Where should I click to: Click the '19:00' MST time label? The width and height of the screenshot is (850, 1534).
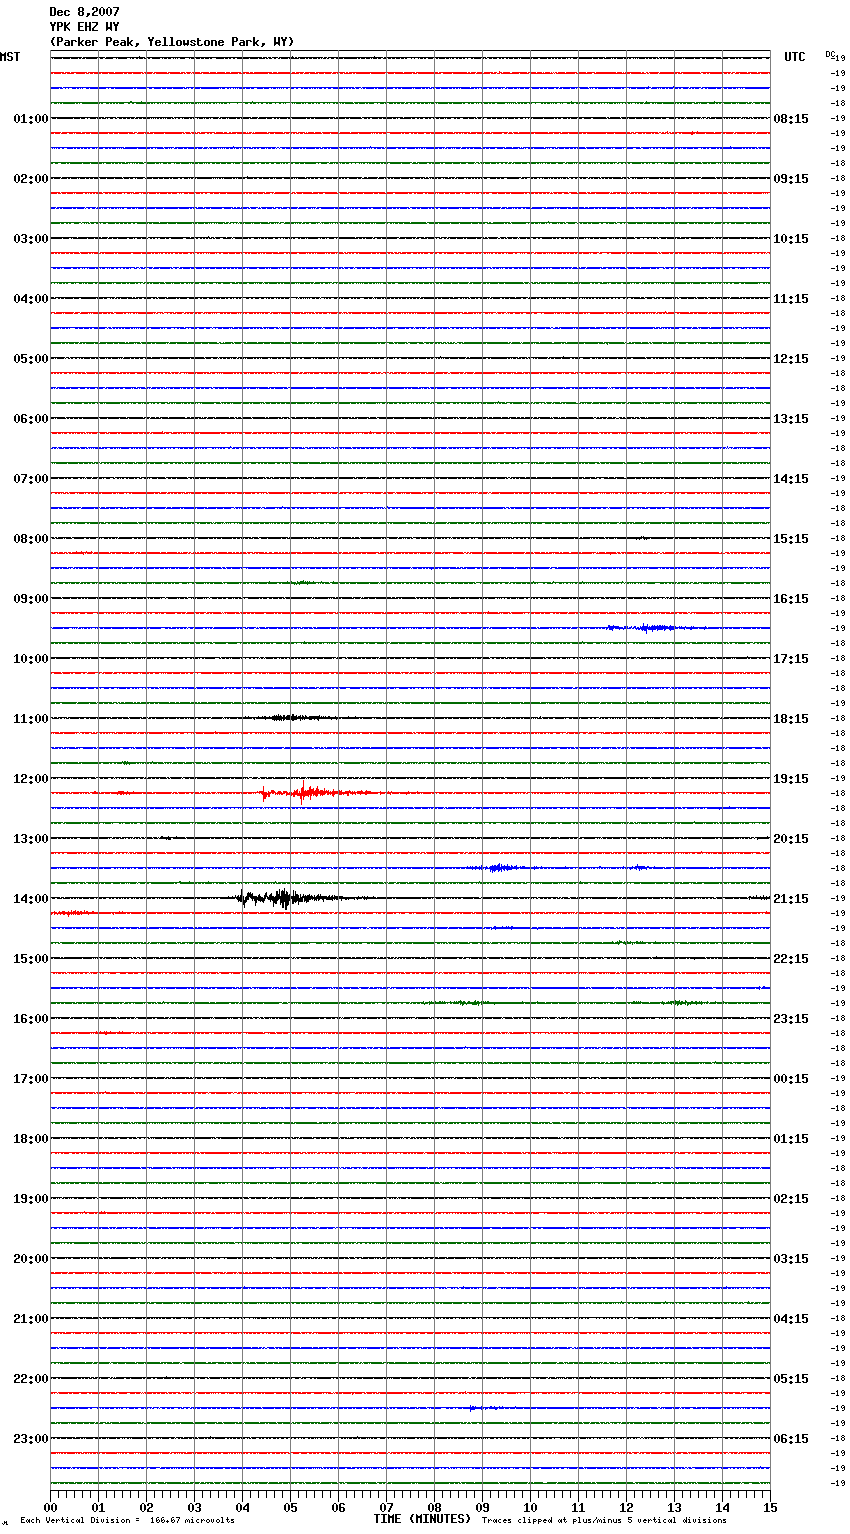click(31, 1199)
